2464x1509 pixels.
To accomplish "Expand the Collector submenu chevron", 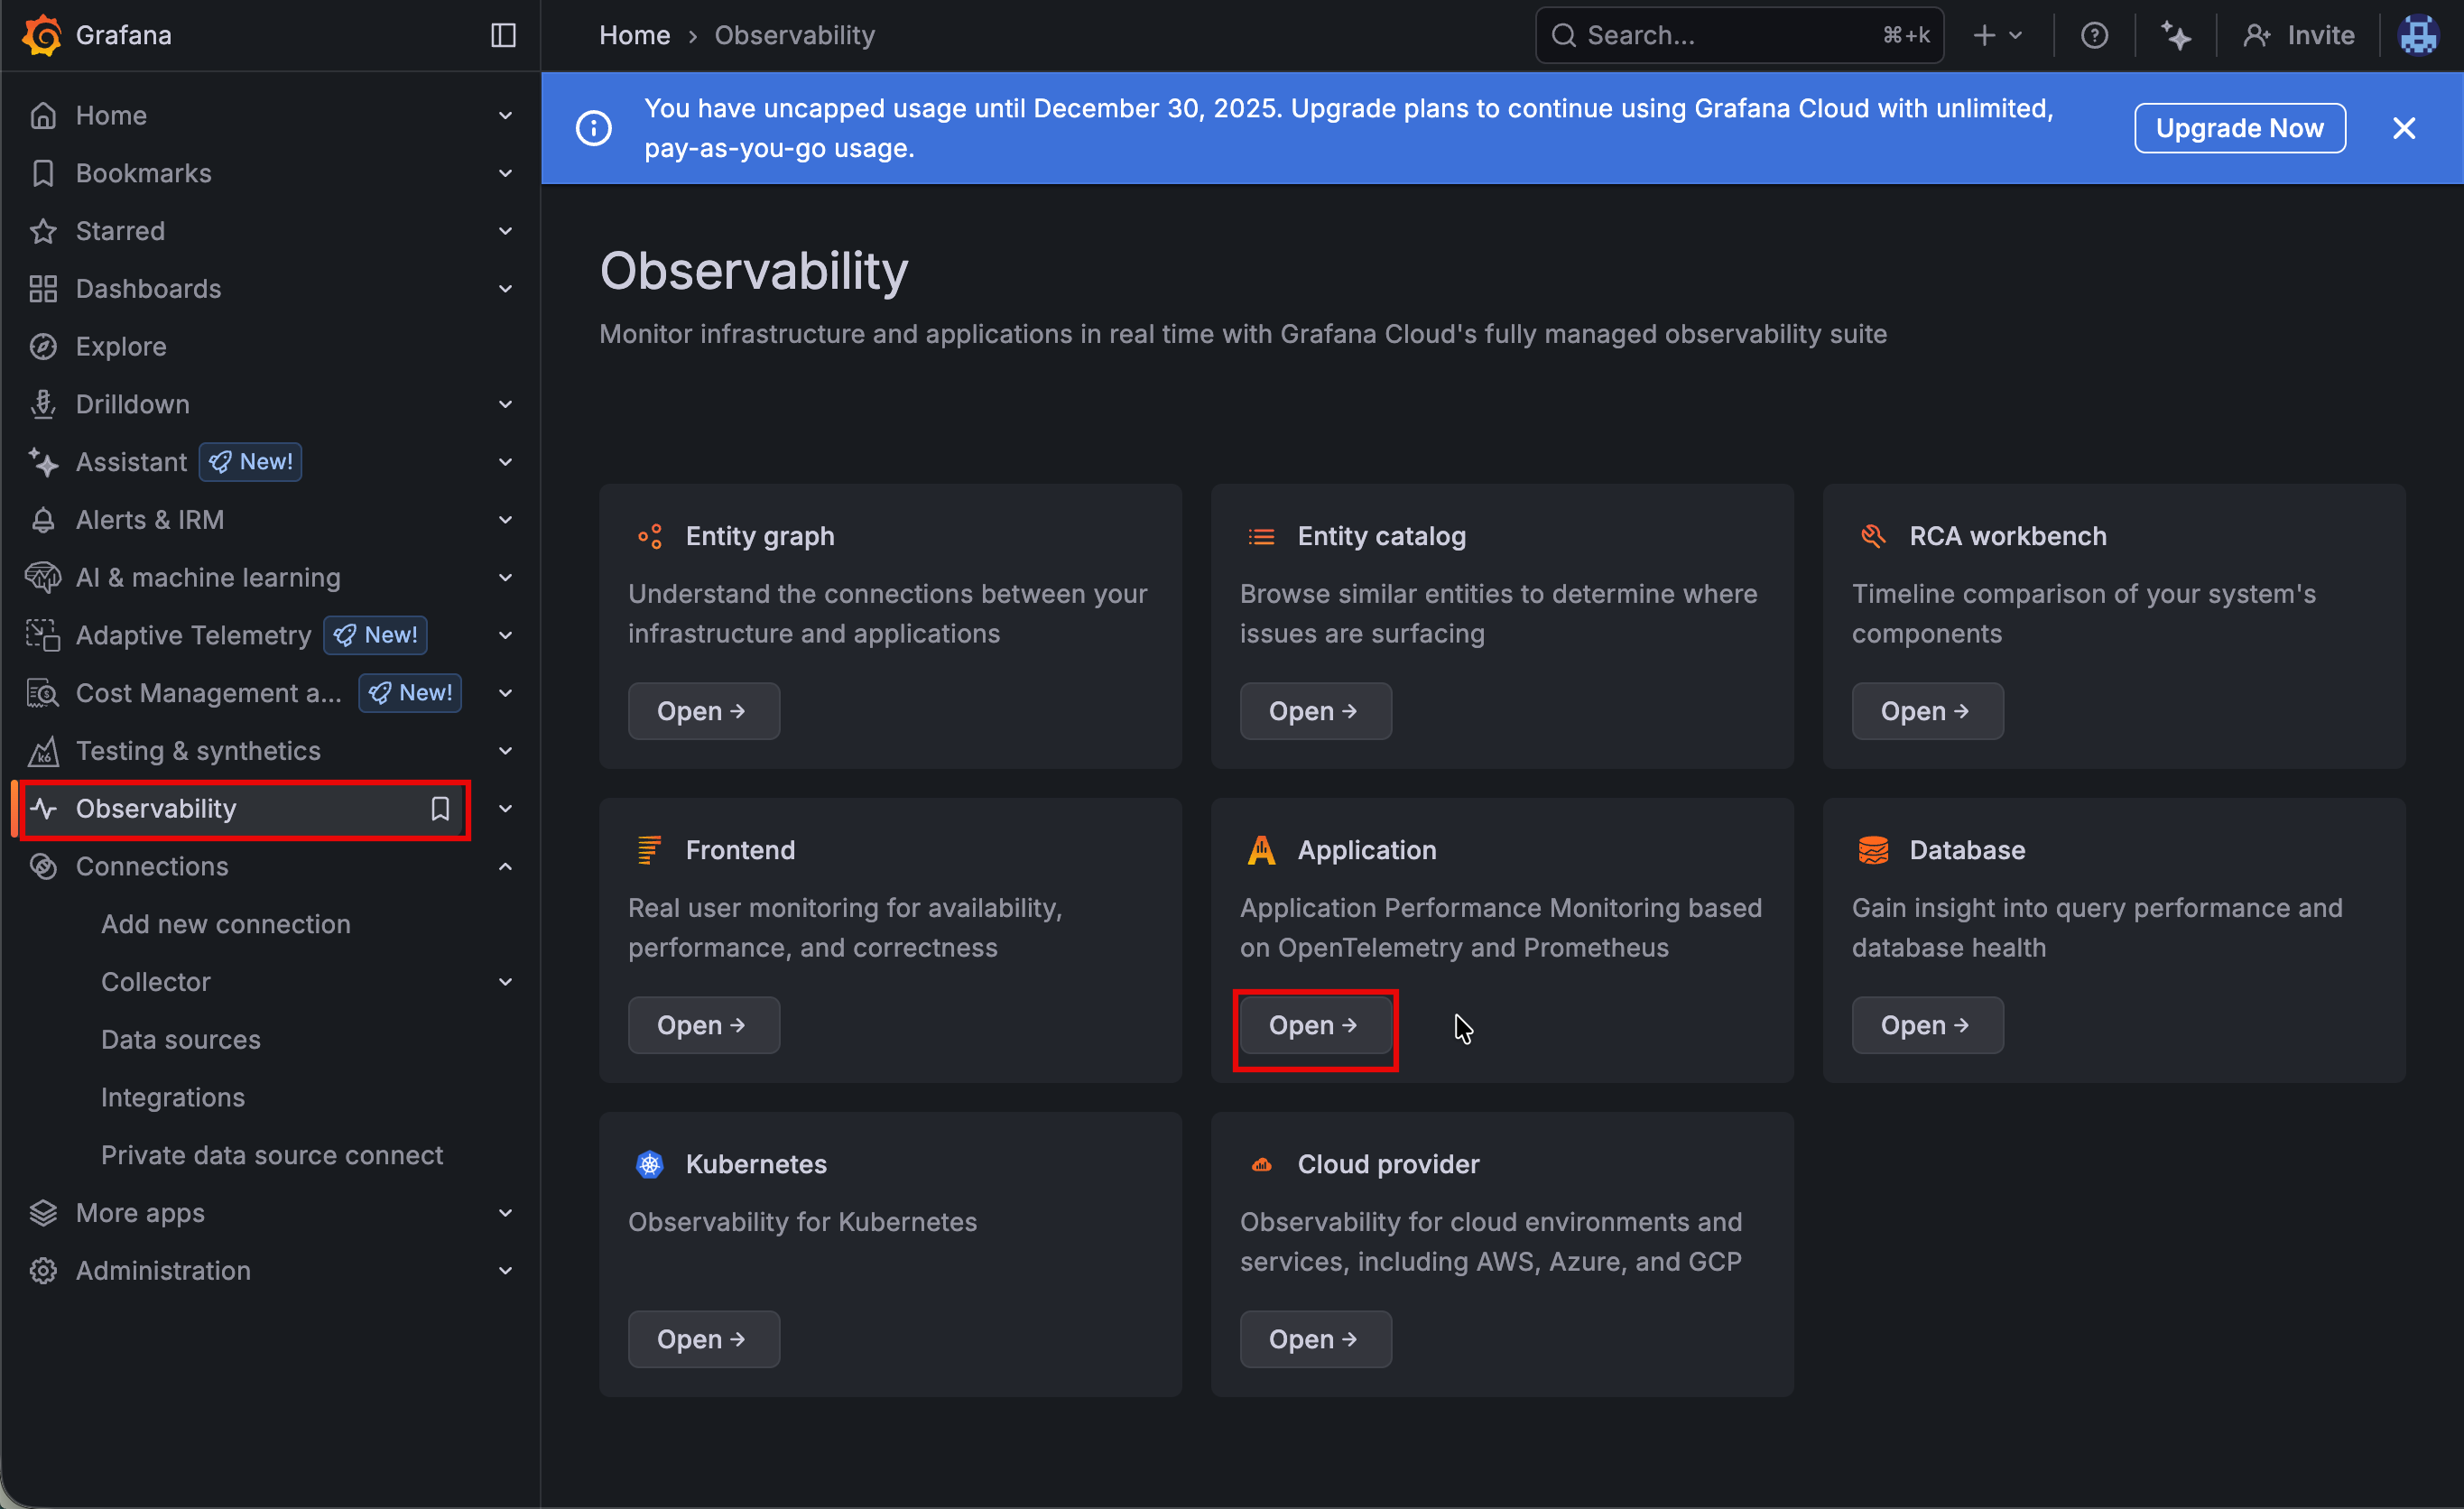I will click(506, 982).
